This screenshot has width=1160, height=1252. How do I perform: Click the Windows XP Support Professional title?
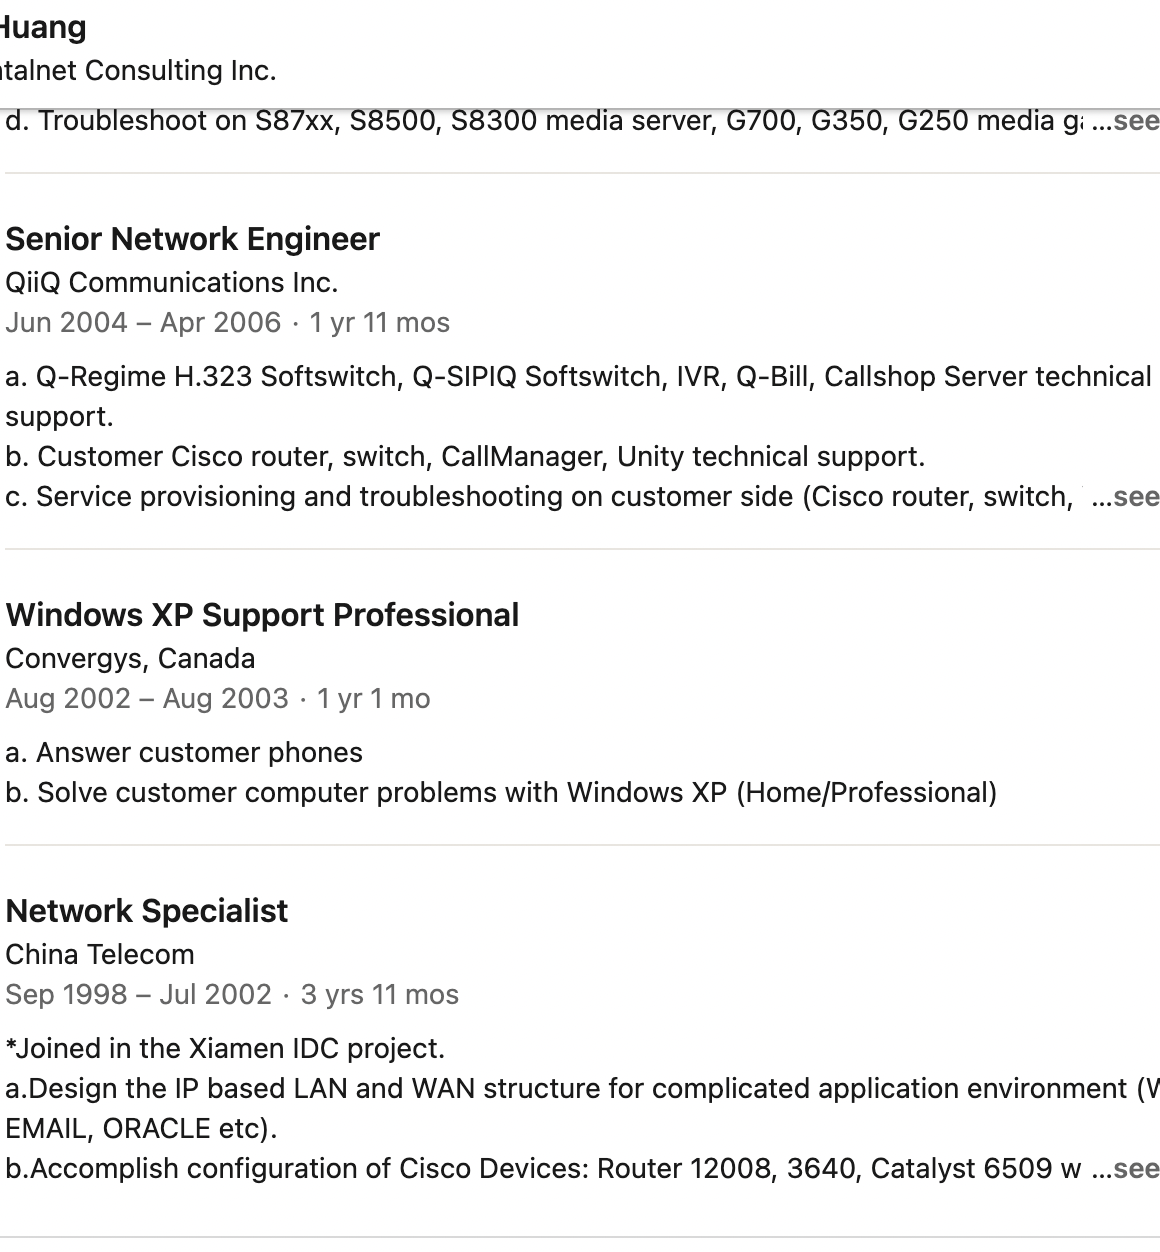pyautogui.click(x=262, y=615)
